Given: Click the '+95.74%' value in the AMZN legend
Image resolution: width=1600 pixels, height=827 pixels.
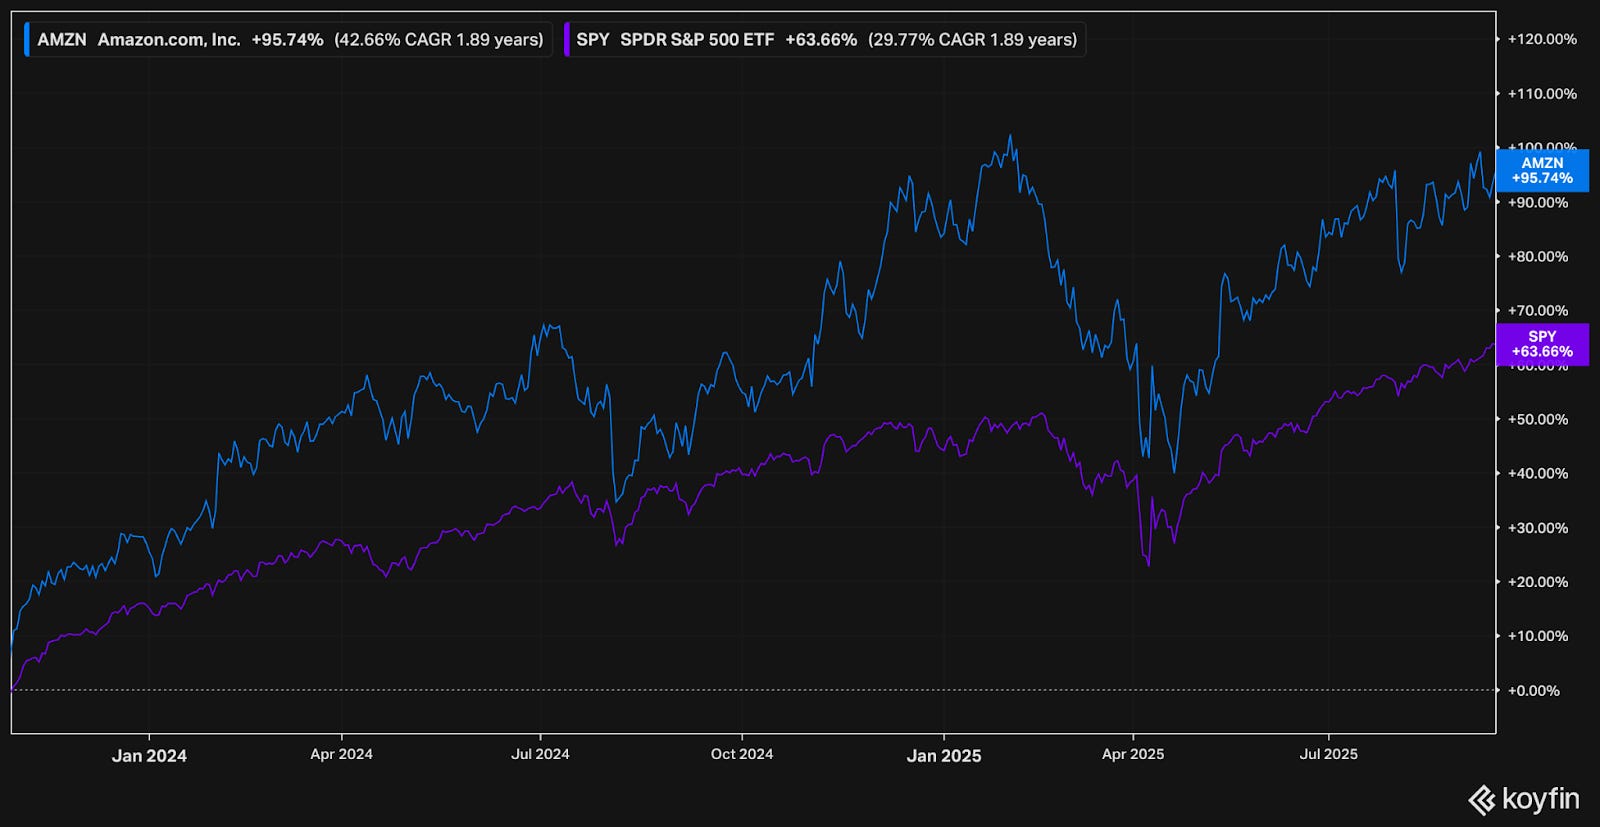Looking at the screenshot, I should (287, 40).
